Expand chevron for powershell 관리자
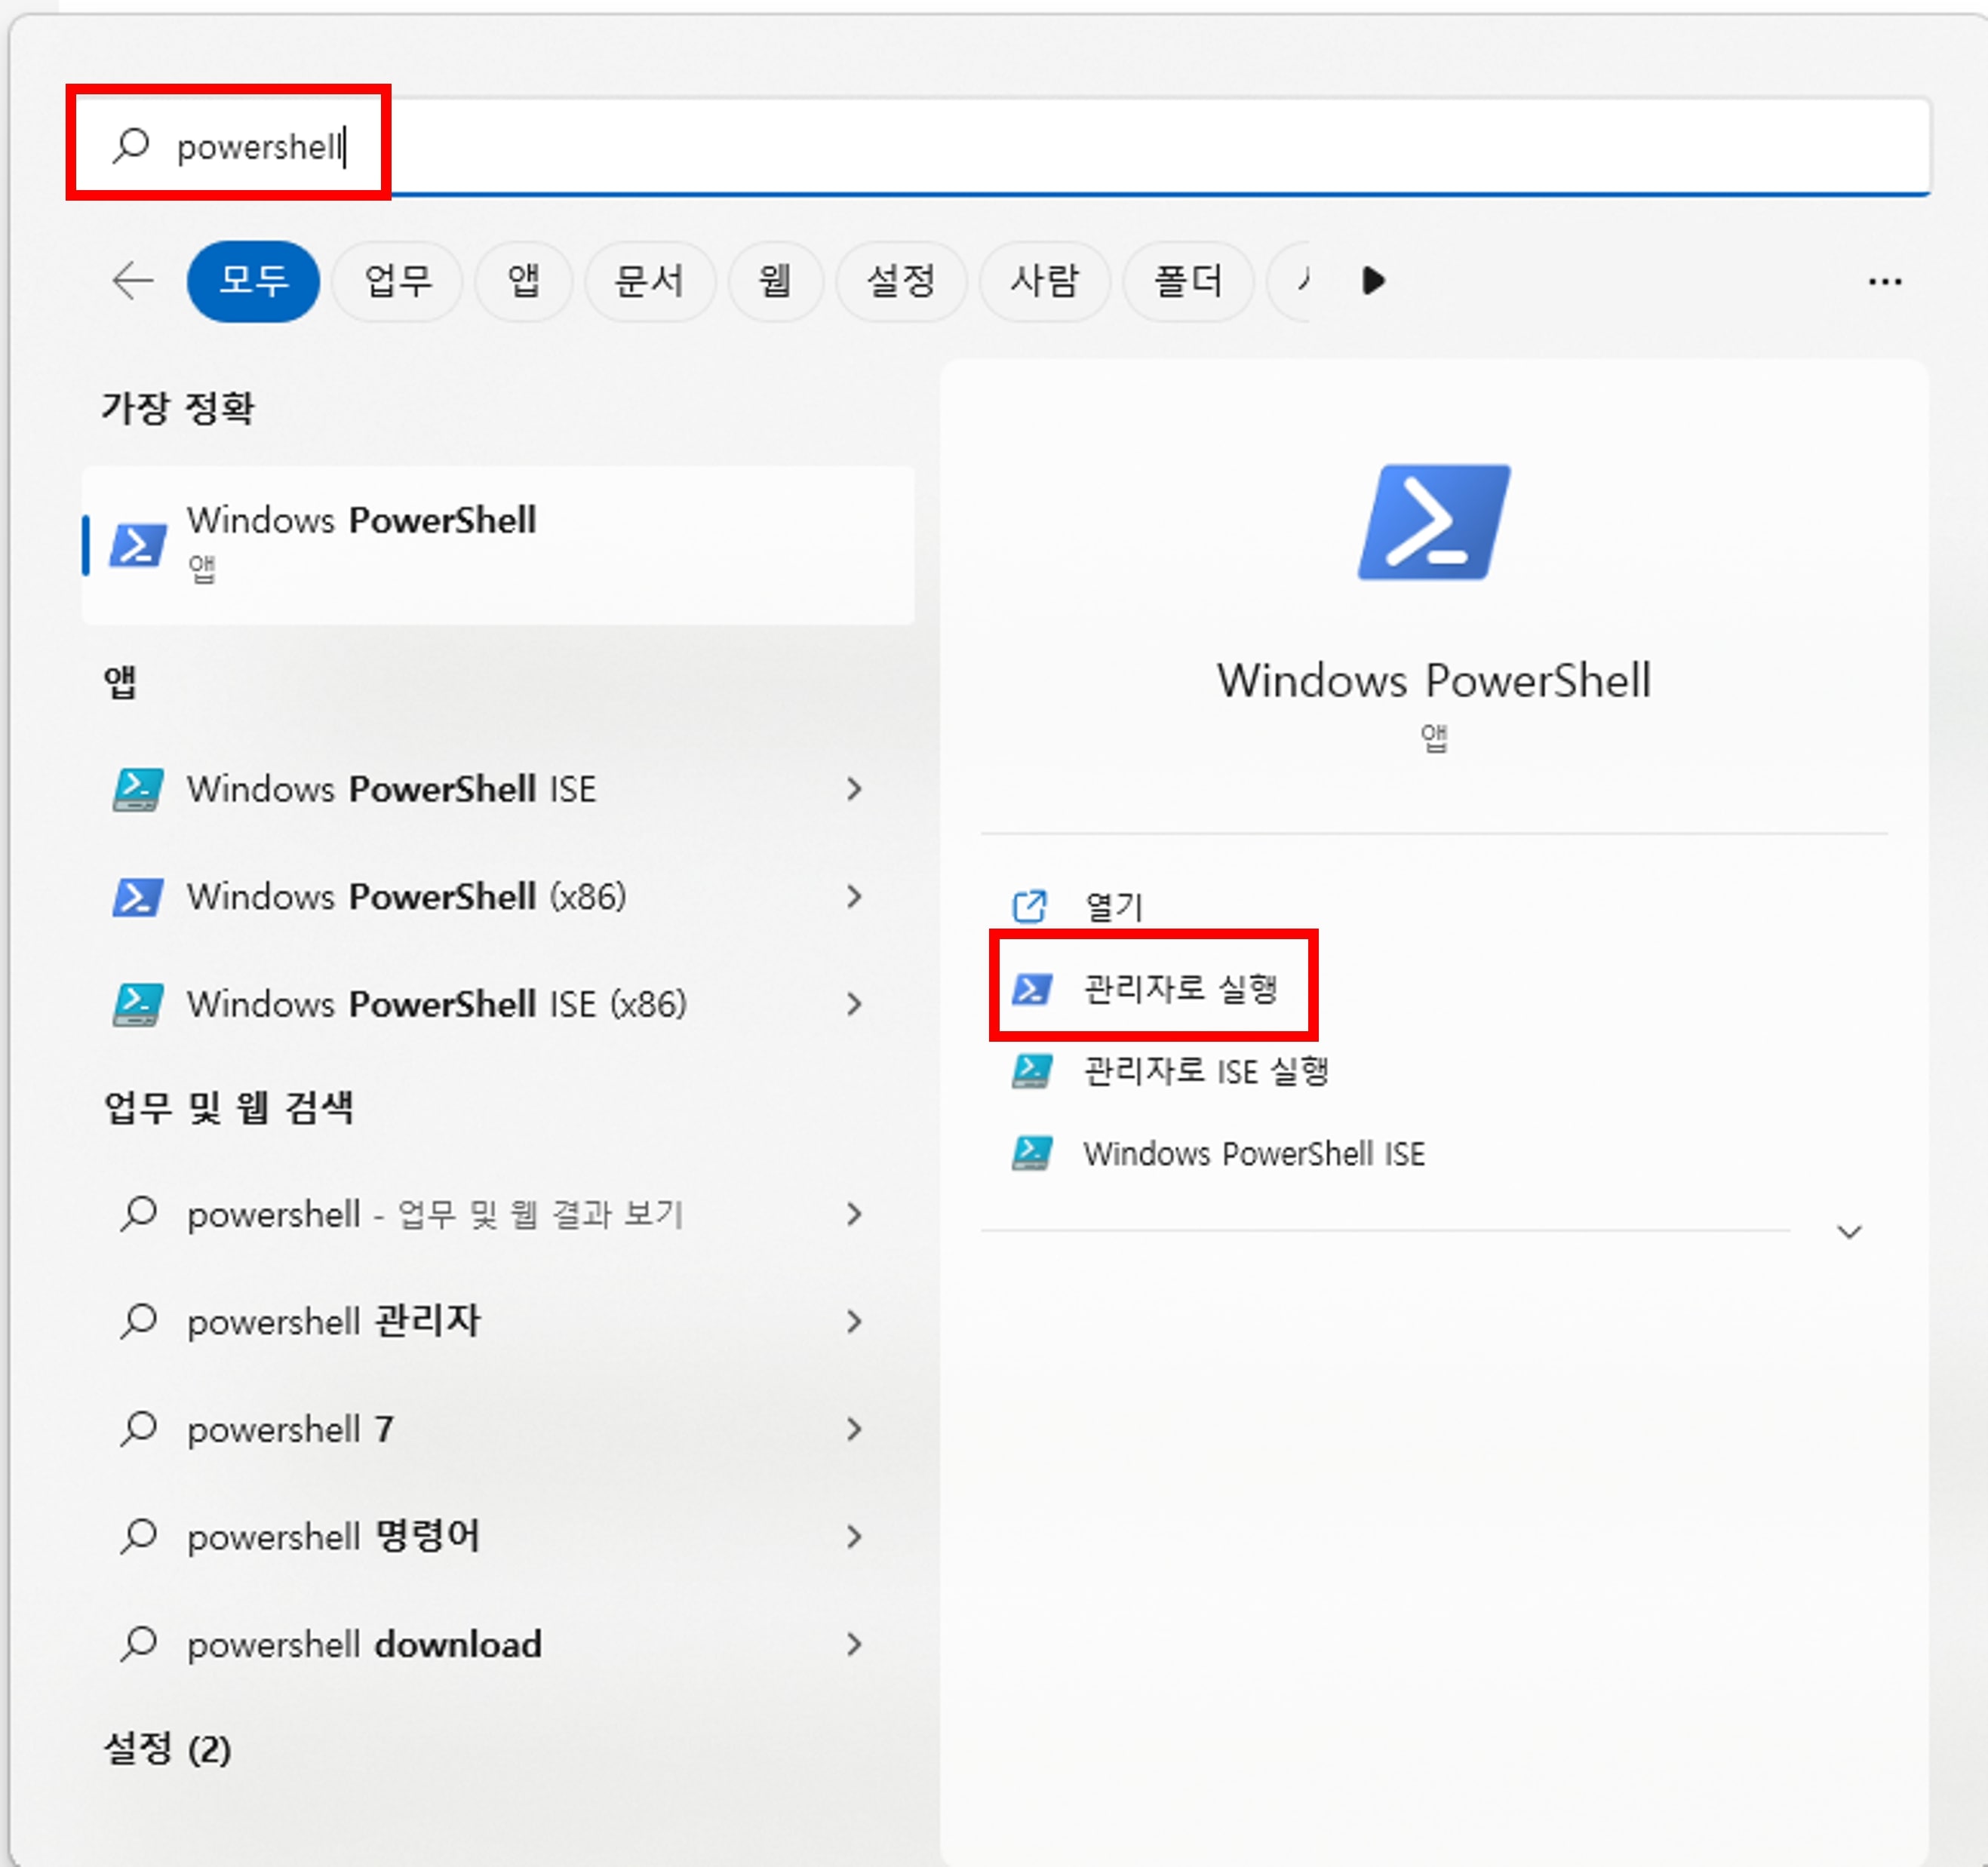The image size is (1988, 1867). [x=854, y=1321]
